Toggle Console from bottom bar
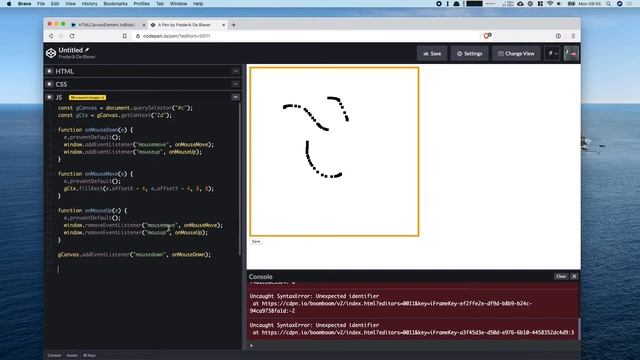The image size is (640, 360). pos(54,356)
